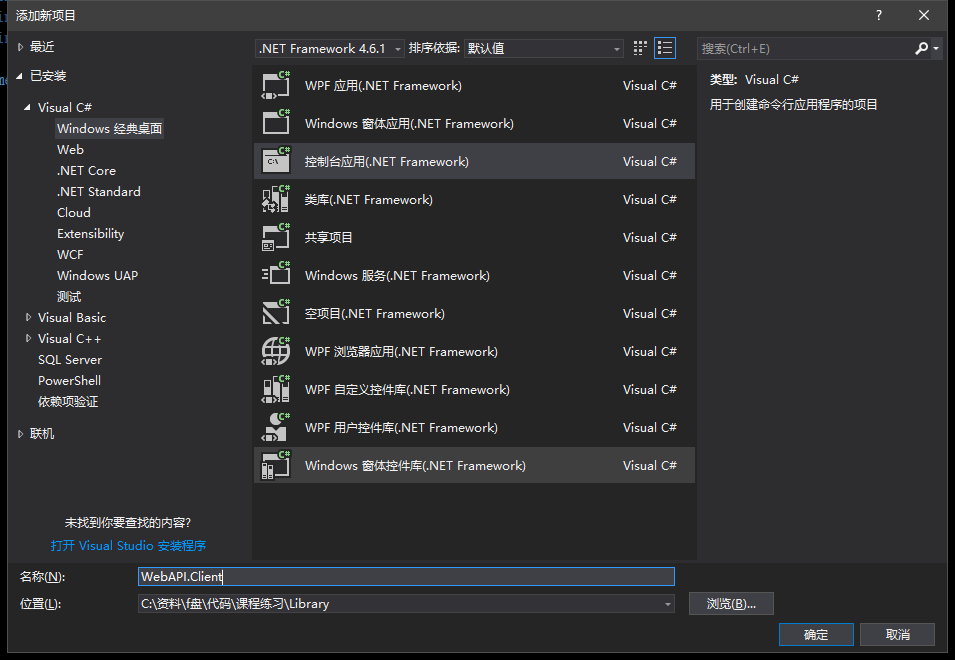Select the SQL Server category
Screen dimensions: 955x660
pos(70,360)
